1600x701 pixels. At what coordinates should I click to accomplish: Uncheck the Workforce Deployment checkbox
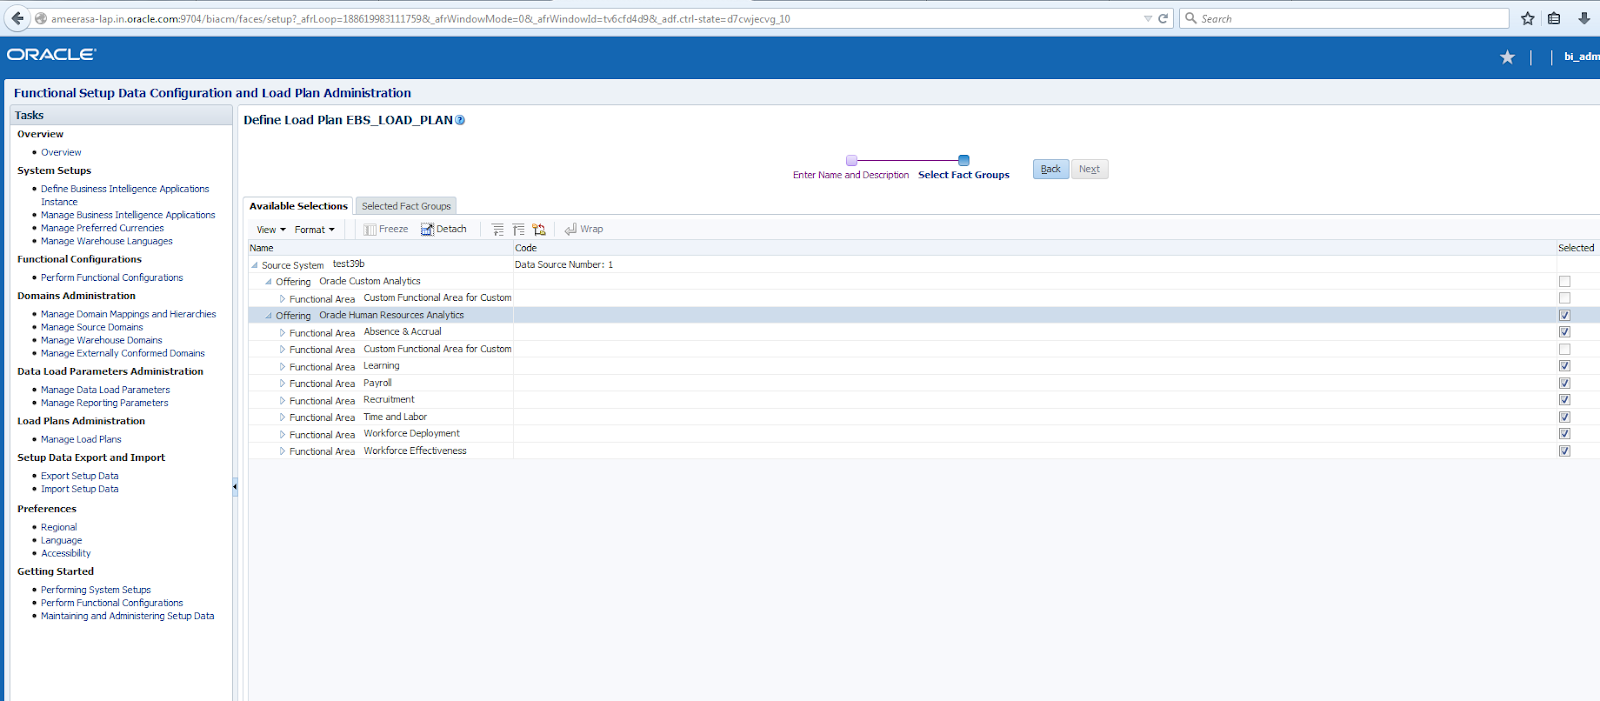[1565, 434]
